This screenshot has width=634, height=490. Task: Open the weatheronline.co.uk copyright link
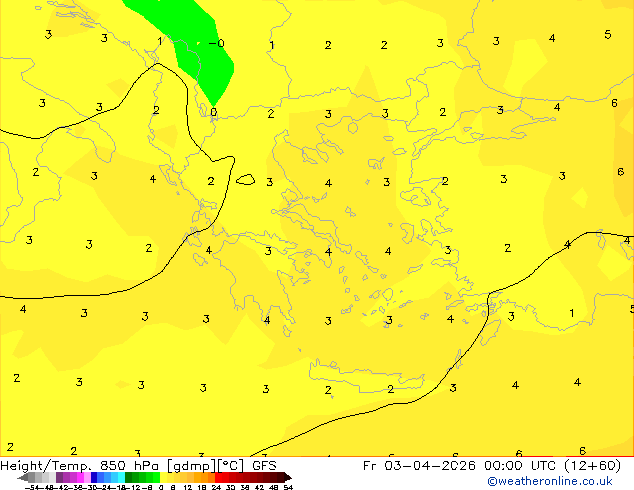click(x=550, y=481)
